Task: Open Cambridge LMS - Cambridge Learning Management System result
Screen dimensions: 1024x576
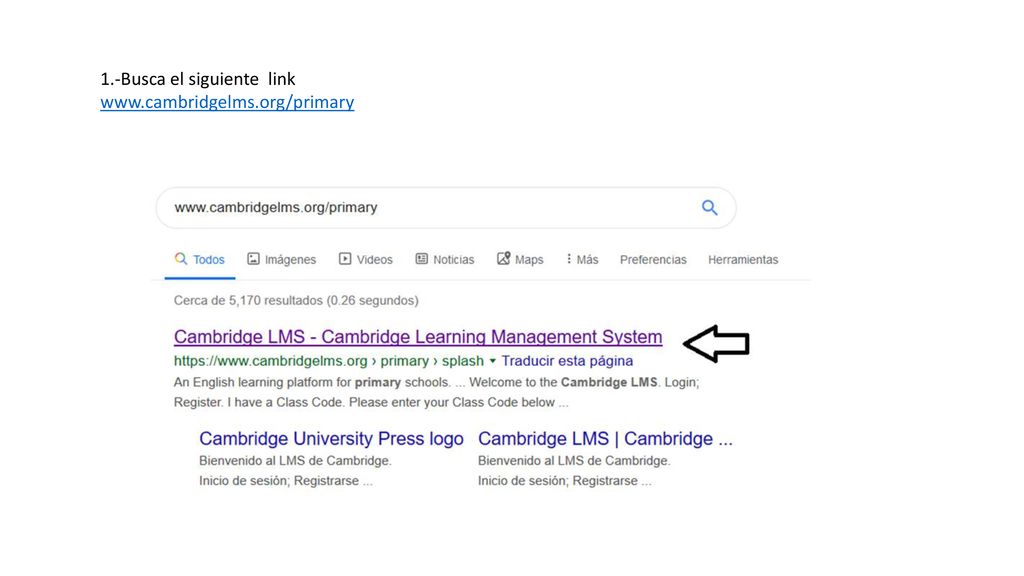Action: 418,336
